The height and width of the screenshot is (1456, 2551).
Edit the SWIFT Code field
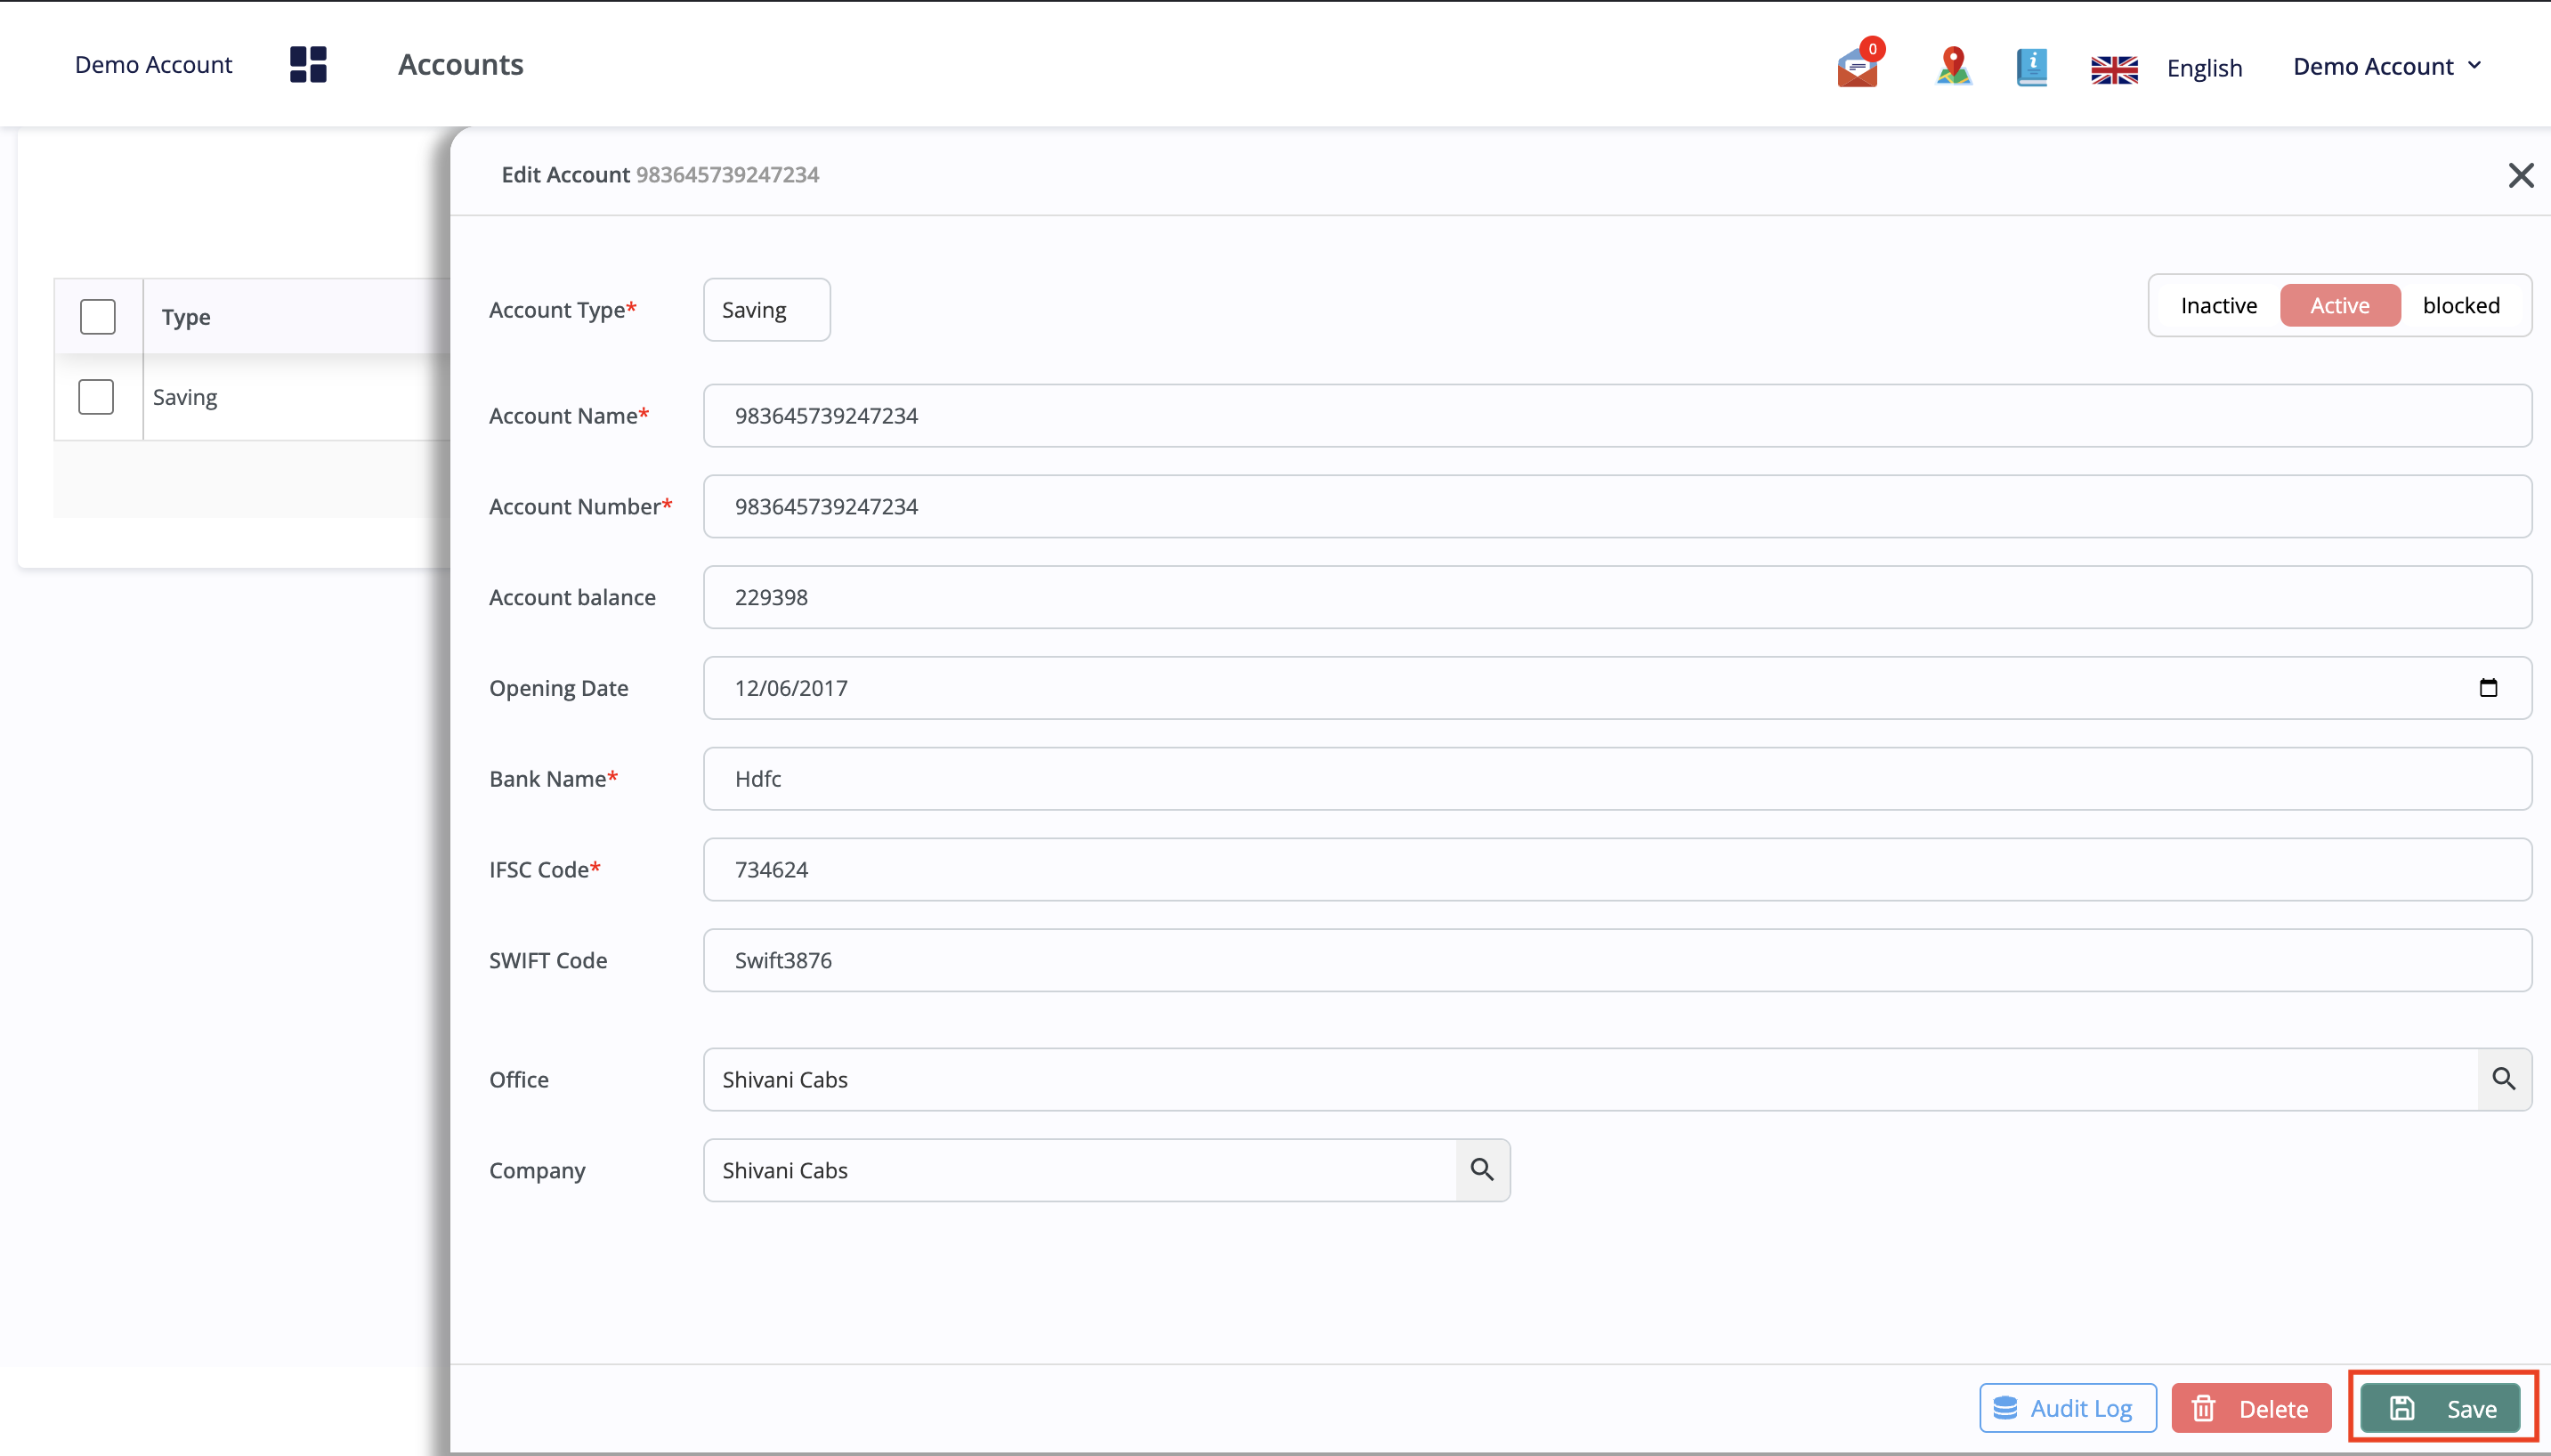point(1617,961)
